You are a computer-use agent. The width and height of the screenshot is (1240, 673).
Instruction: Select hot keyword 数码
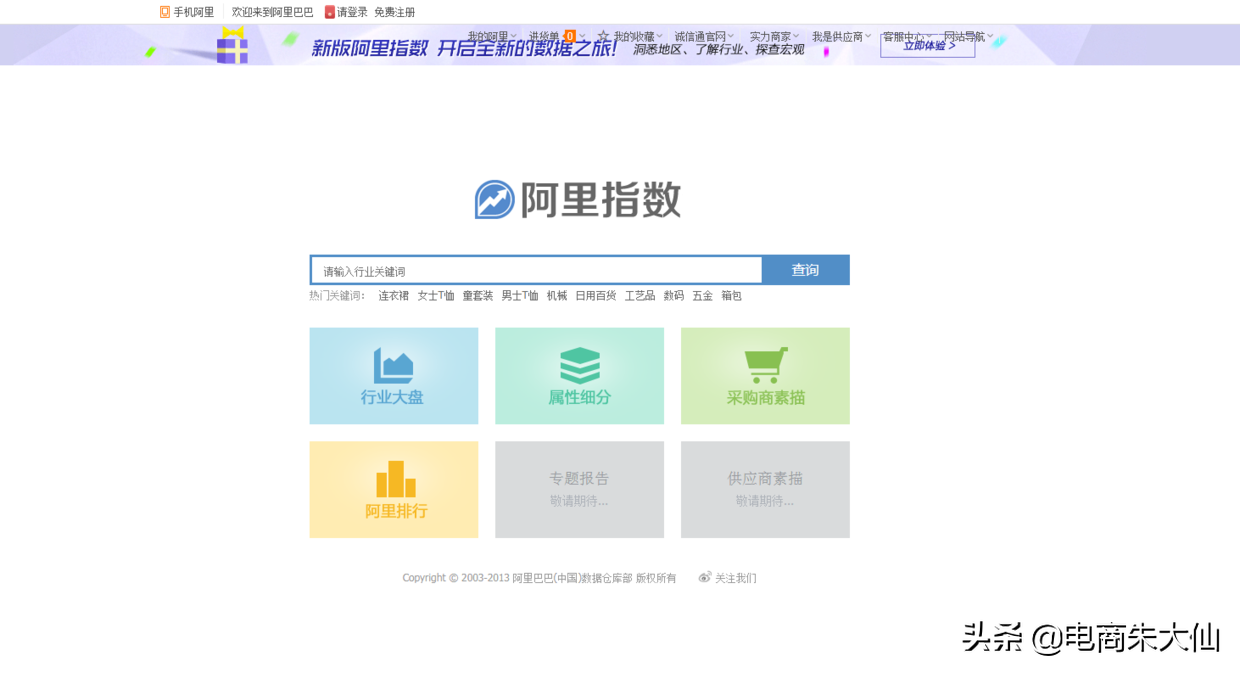click(x=674, y=296)
